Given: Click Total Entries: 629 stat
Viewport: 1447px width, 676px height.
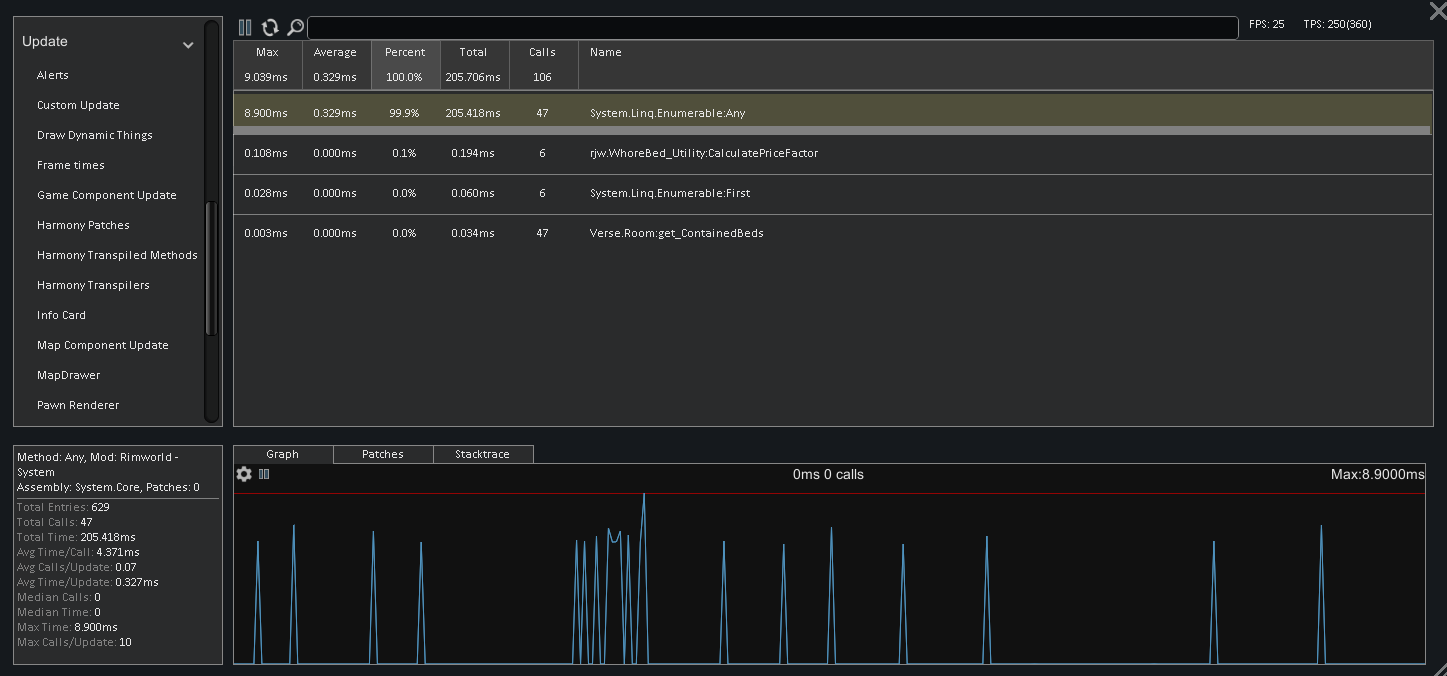Looking at the screenshot, I should click(63, 507).
